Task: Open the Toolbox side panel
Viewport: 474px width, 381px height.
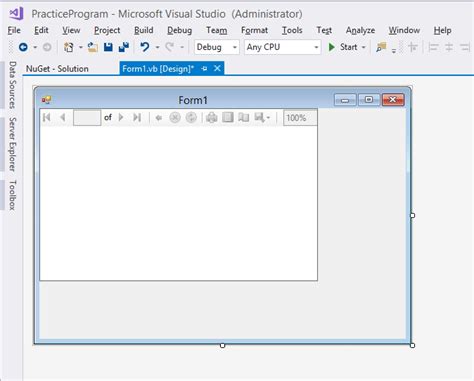Action: tap(12, 195)
